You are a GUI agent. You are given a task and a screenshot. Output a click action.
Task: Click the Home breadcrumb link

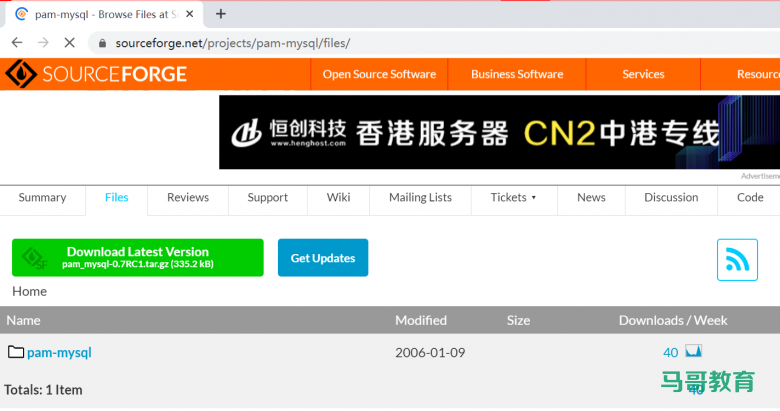[29, 291]
